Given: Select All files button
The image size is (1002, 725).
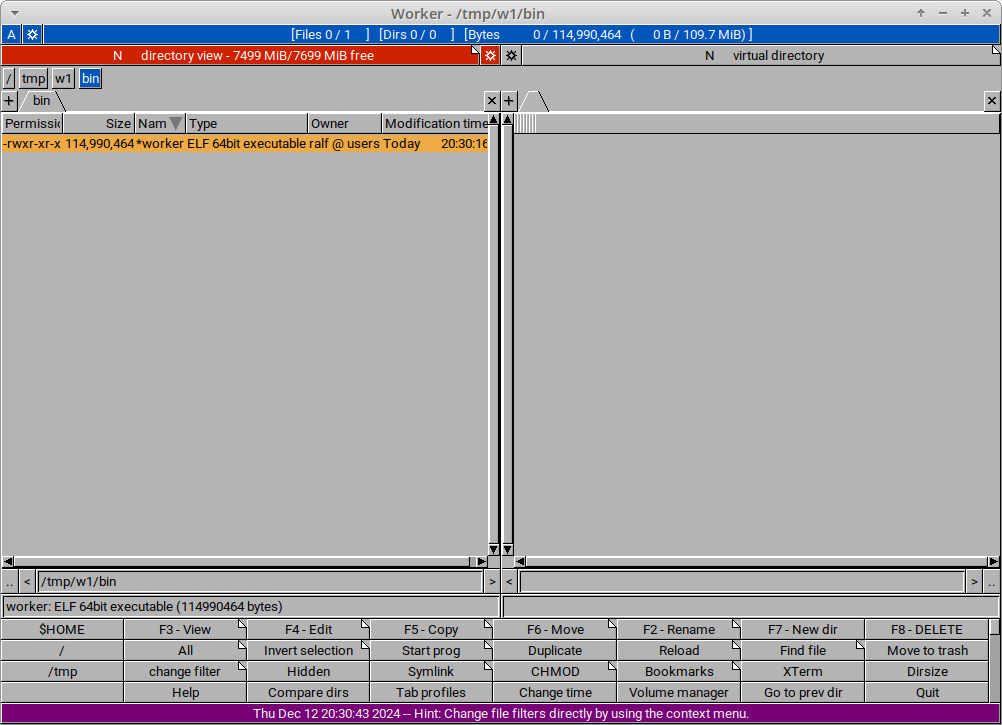Looking at the screenshot, I should point(185,651).
